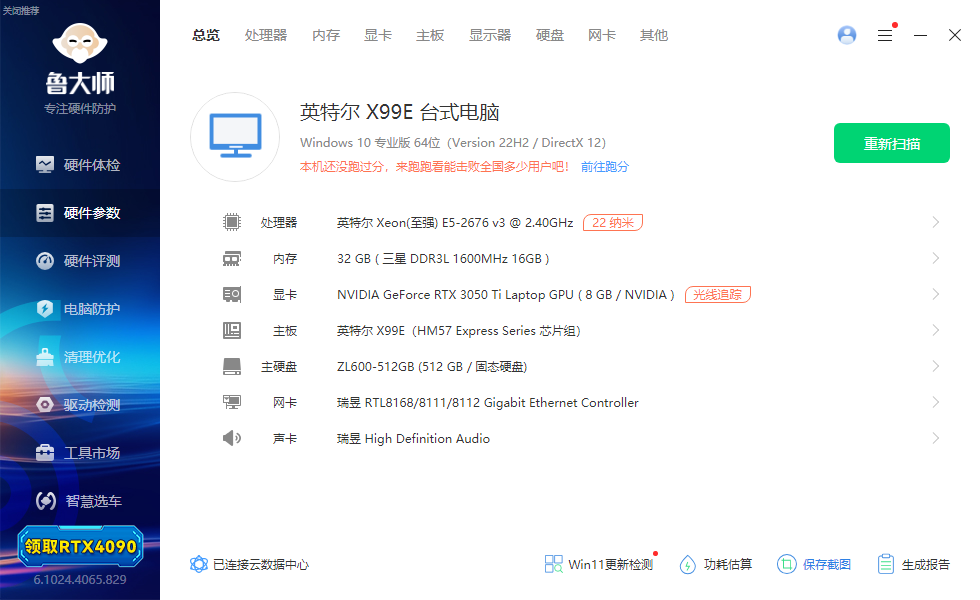Expand the 声卡 row chevron arrow

(x=936, y=438)
